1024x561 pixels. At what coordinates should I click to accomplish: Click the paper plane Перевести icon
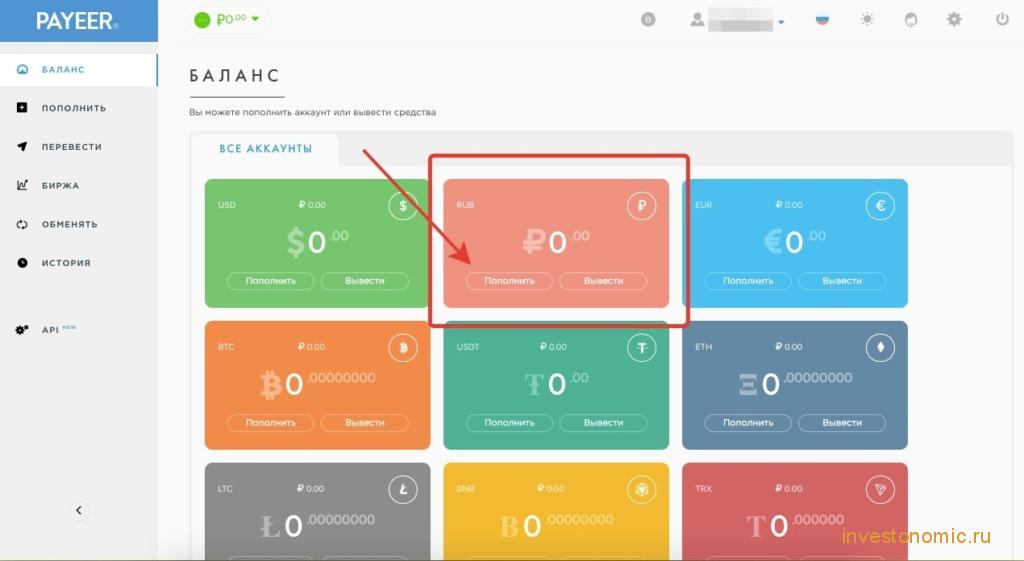pyautogui.click(x=22, y=146)
